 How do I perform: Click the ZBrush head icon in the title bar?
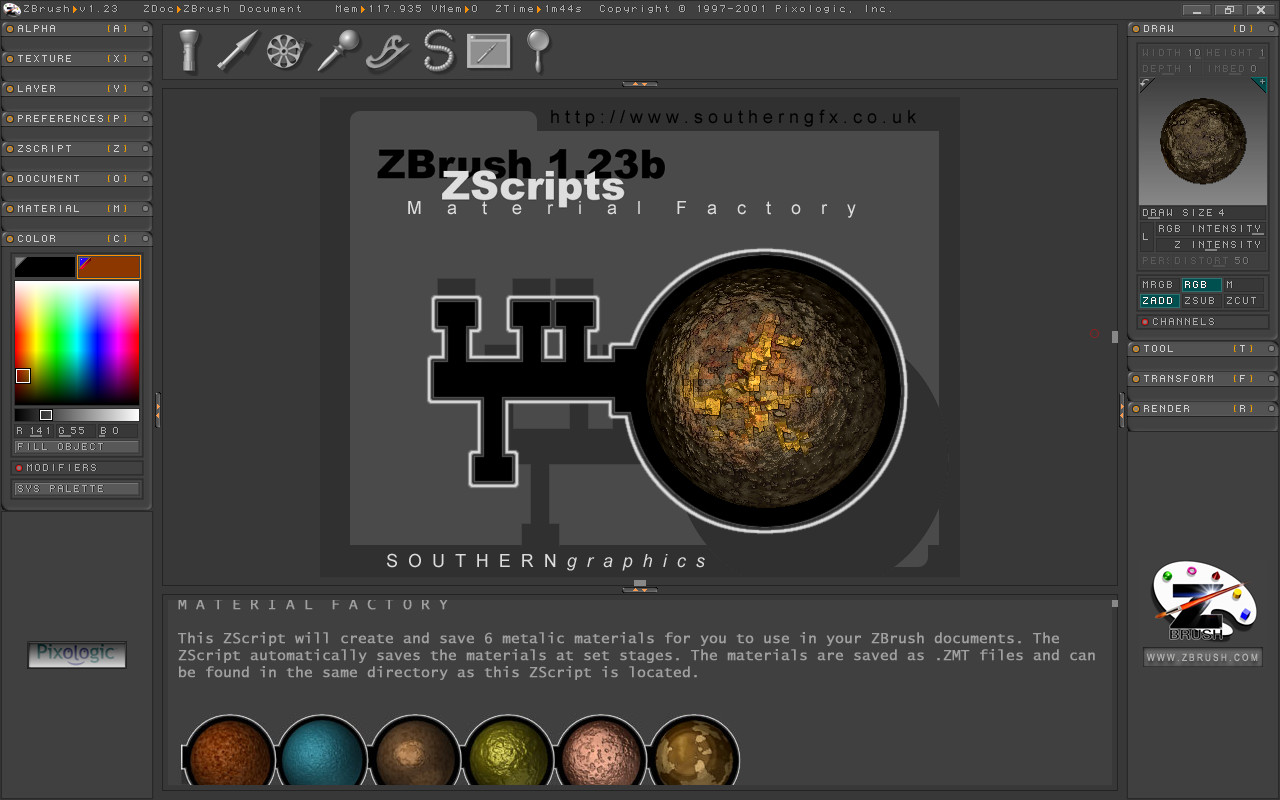(11, 9)
